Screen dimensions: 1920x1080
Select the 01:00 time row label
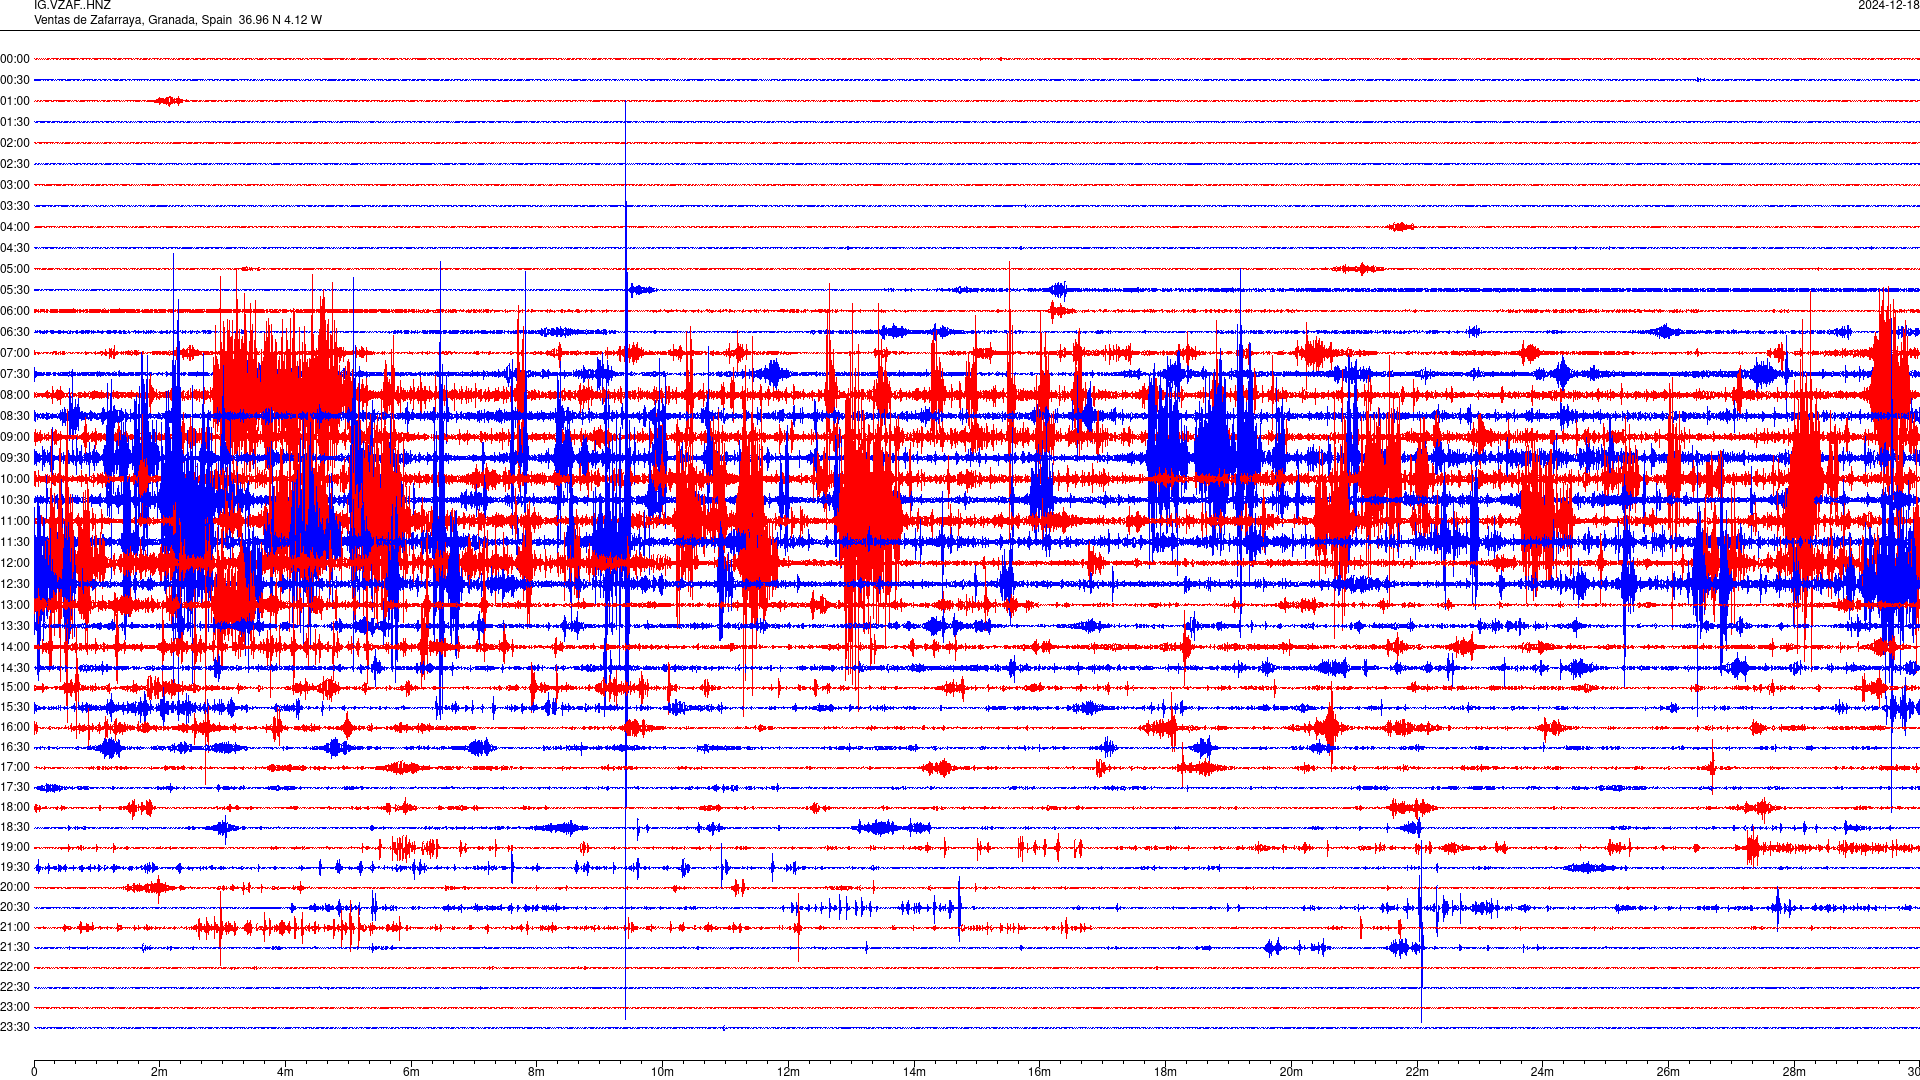pos(15,101)
